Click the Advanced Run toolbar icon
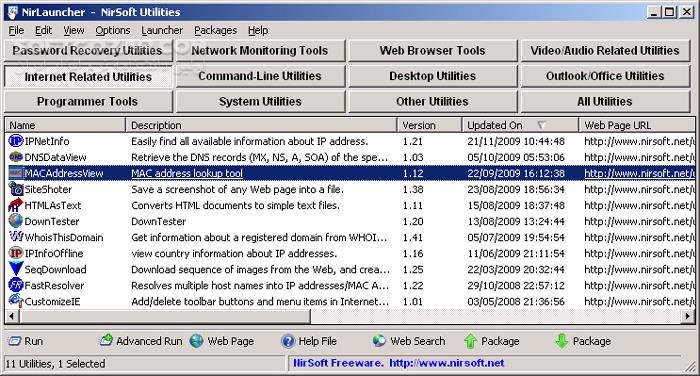This screenshot has width=700, height=376. pos(106,341)
